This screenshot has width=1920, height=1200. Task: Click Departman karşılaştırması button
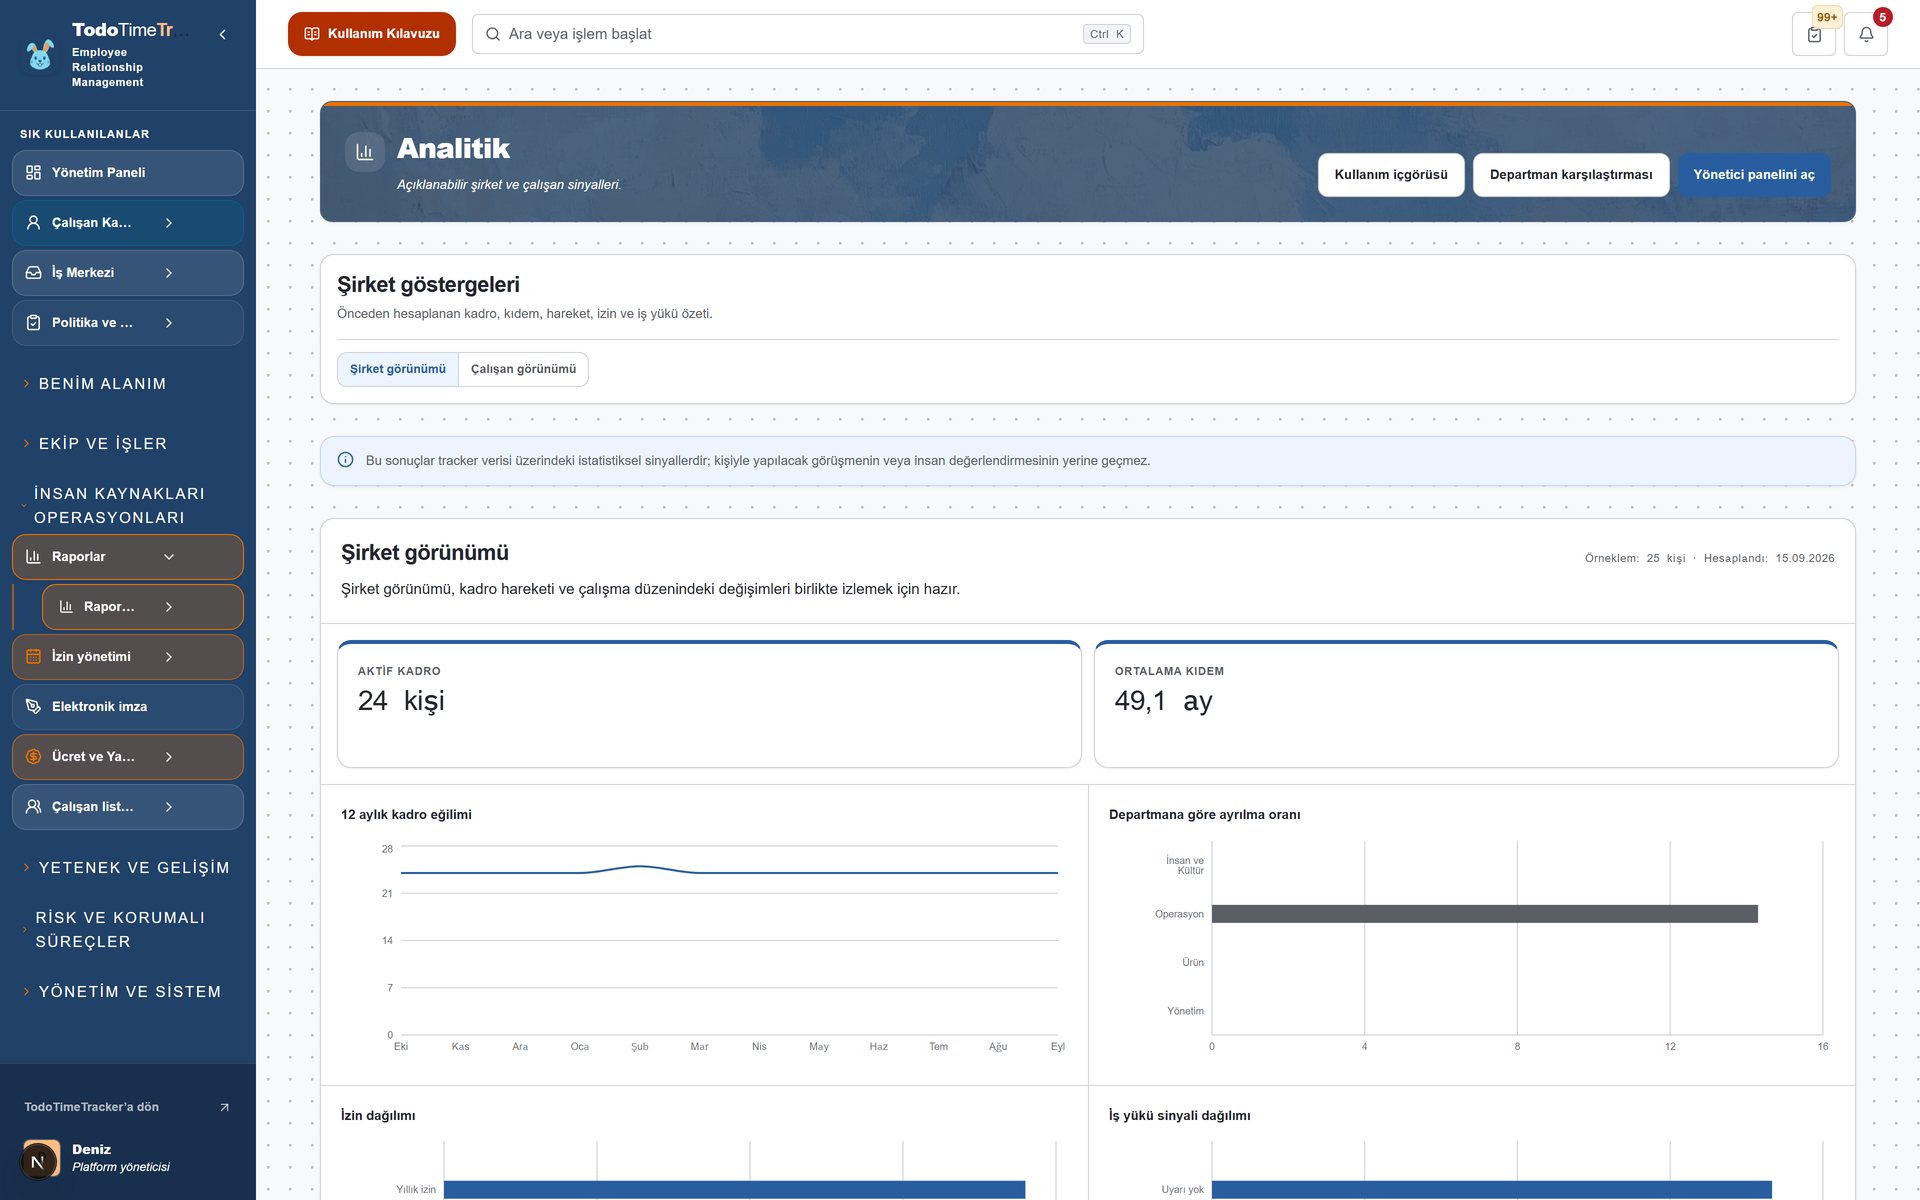tap(1571, 175)
